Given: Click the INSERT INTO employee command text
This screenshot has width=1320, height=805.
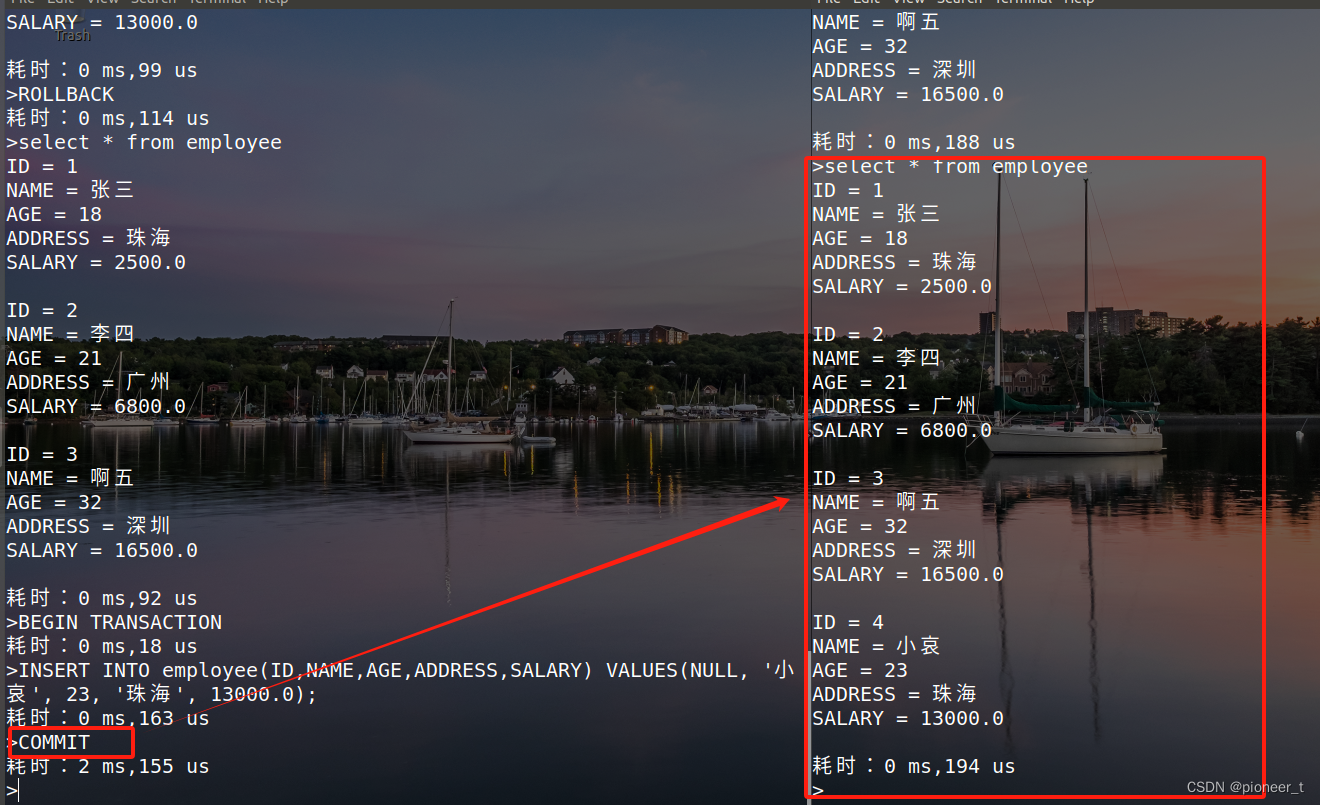Looking at the screenshot, I should click(400, 683).
